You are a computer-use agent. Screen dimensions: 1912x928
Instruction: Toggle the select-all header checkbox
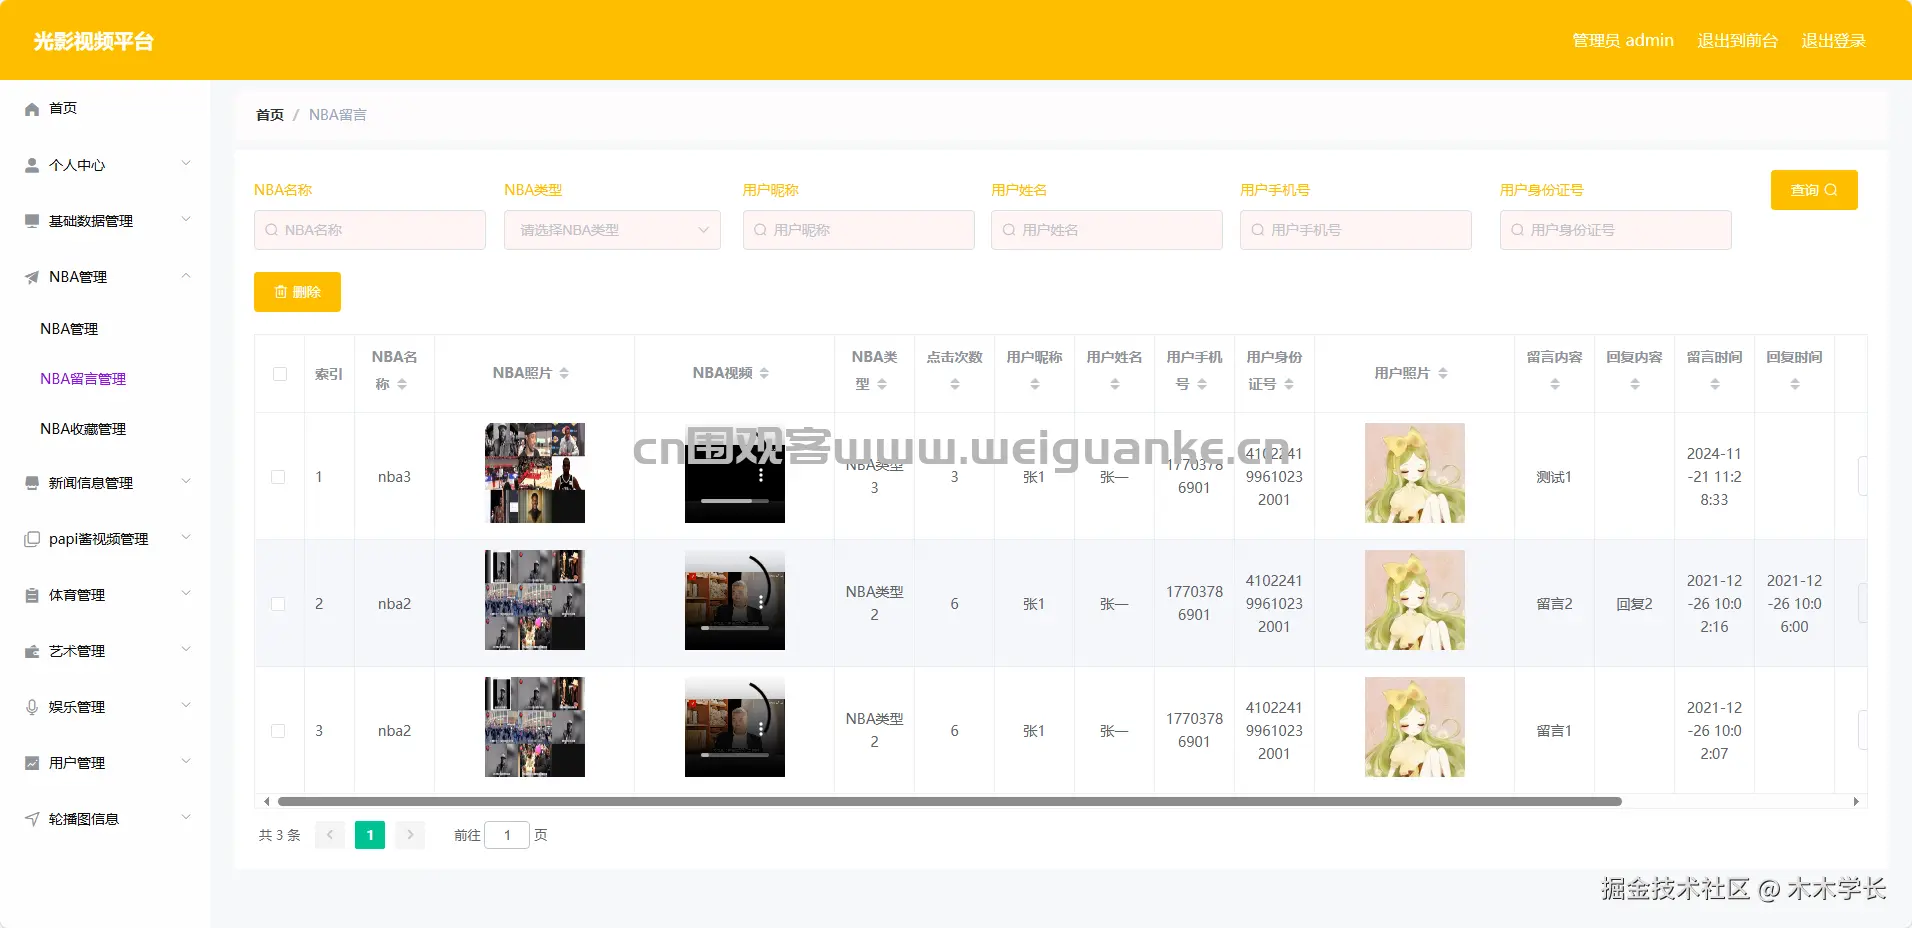coord(280,374)
